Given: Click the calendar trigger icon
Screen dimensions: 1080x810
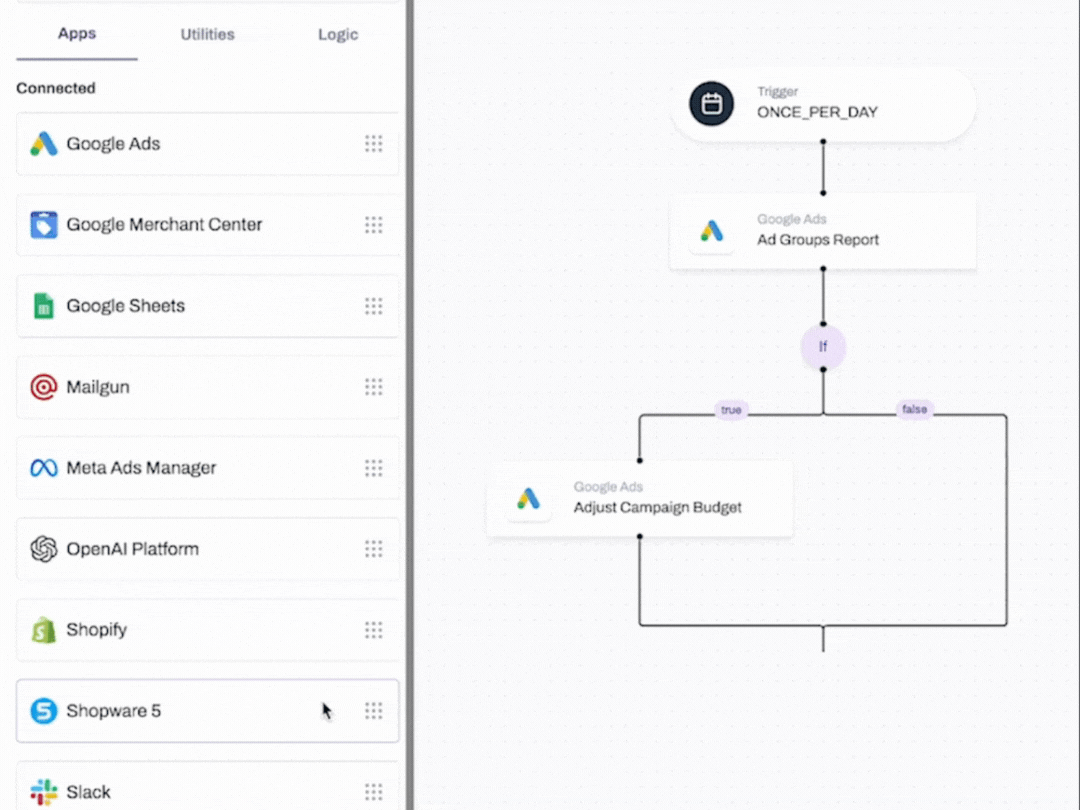Looking at the screenshot, I should click(712, 104).
